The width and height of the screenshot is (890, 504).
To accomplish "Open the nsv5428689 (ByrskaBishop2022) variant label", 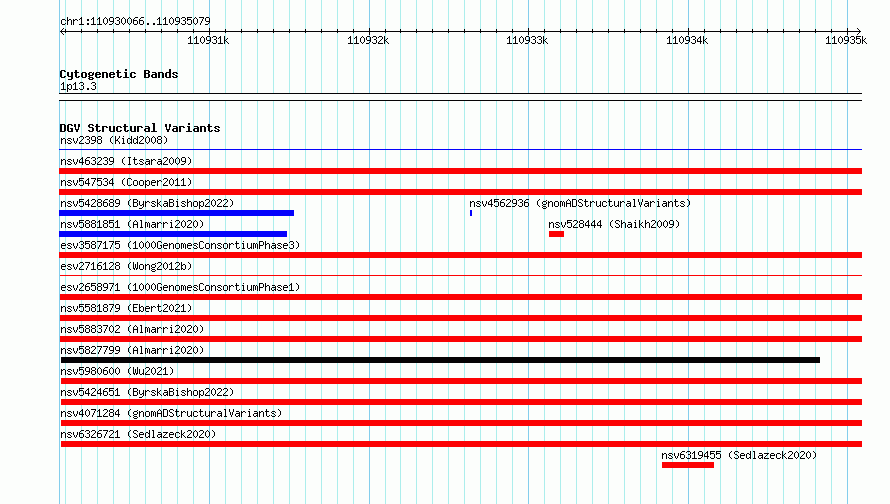I will (x=147, y=203).
